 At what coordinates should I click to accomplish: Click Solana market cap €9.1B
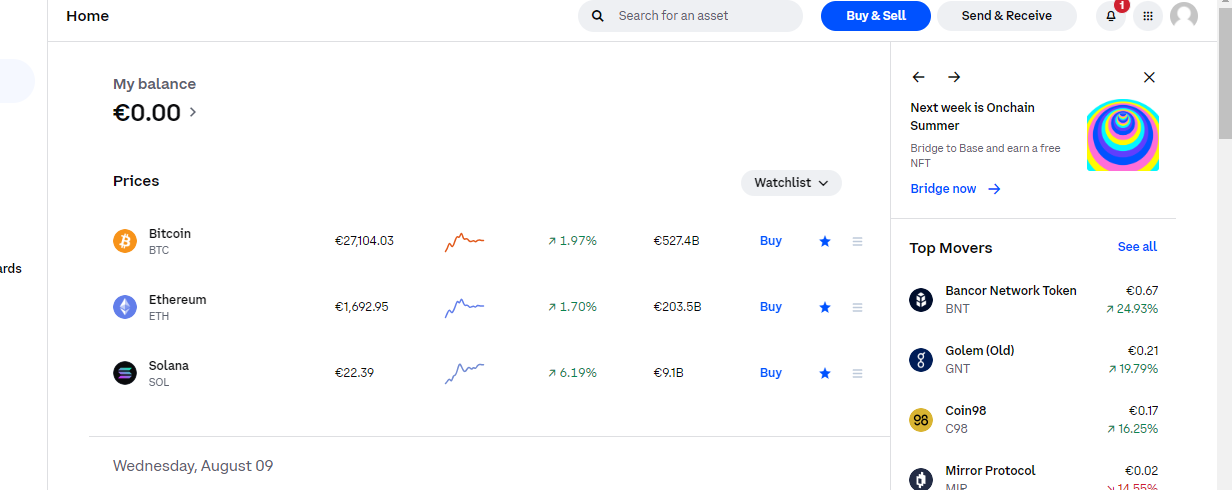click(x=668, y=373)
